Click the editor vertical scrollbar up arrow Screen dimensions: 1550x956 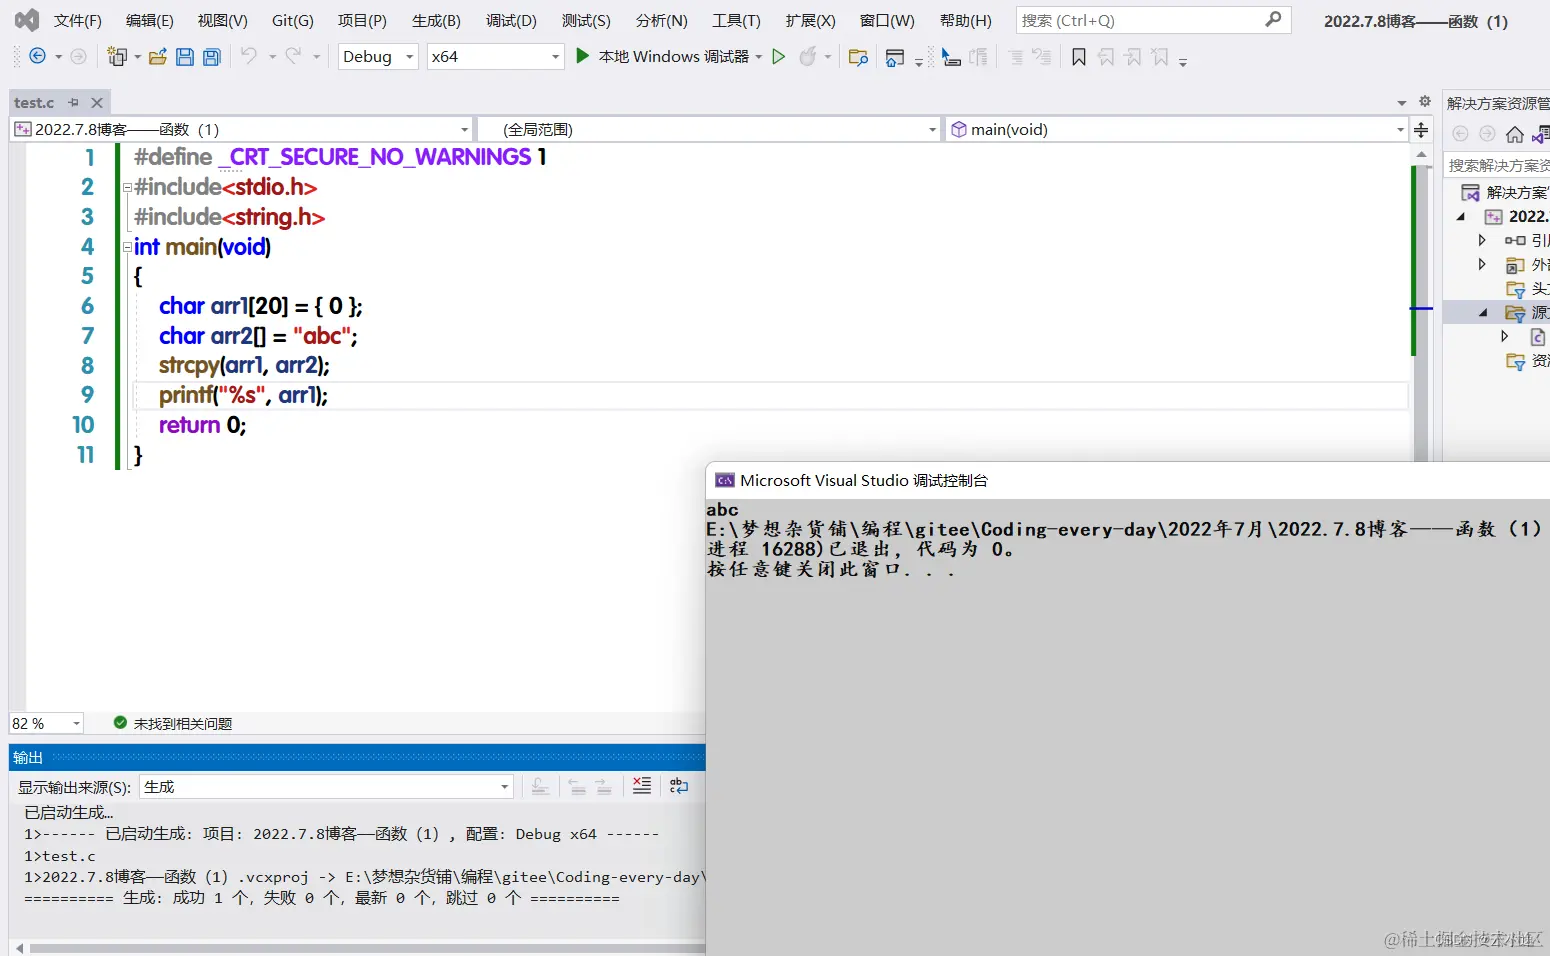[x=1421, y=155]
